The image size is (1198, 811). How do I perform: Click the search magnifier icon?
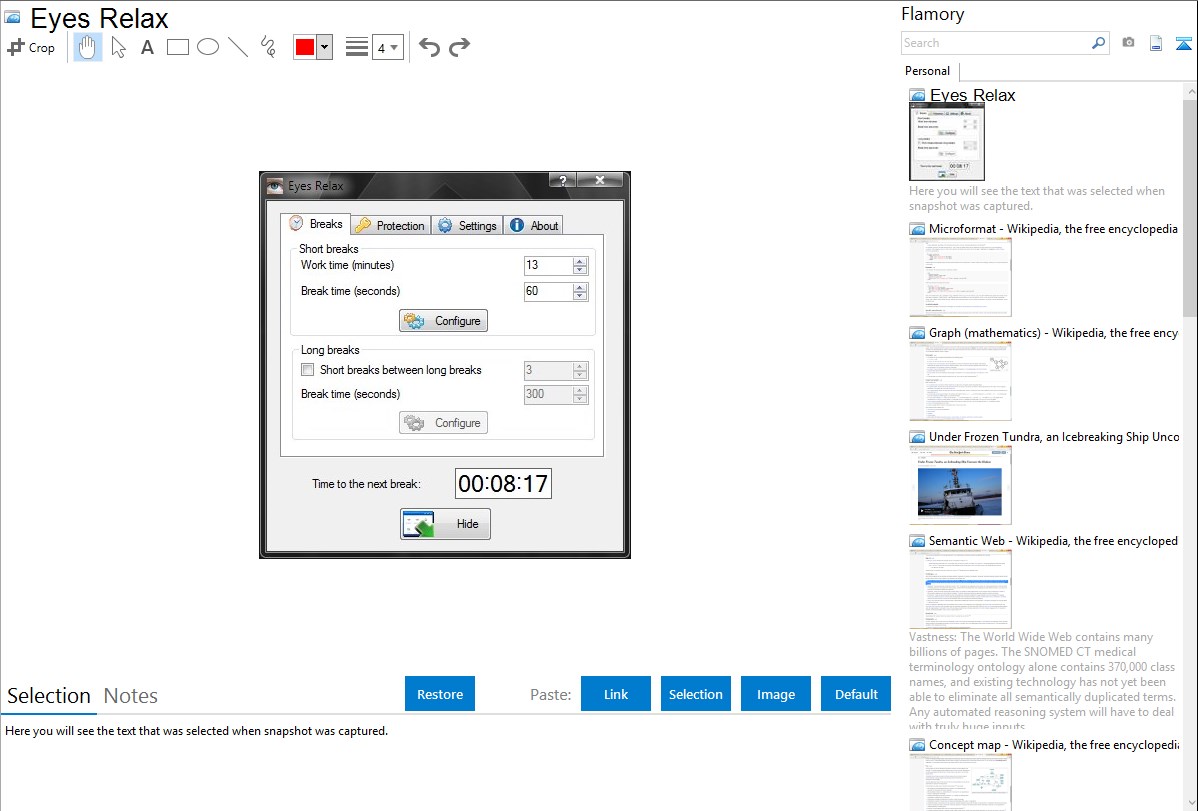click(x=1099, y=43)
